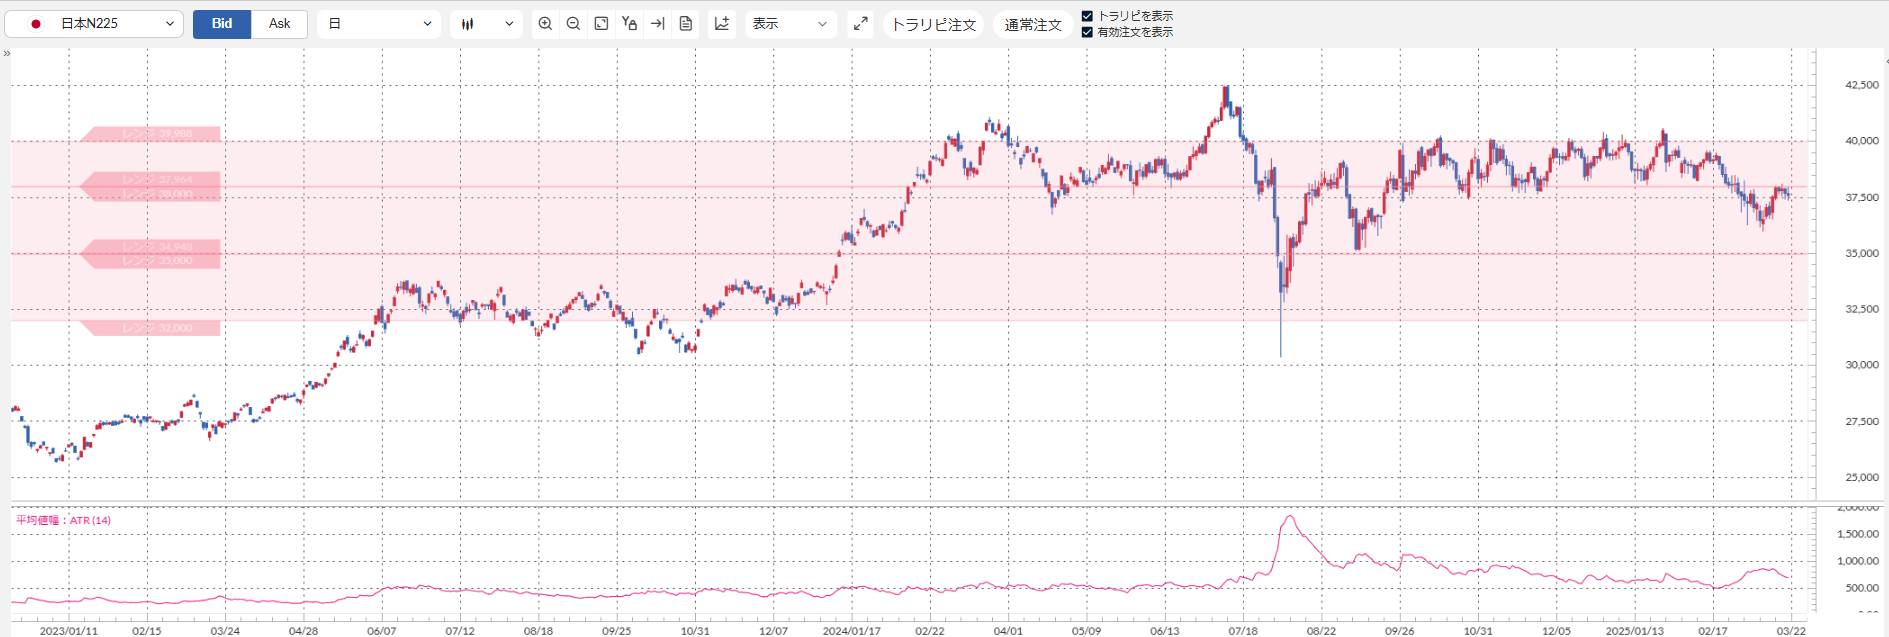The height and width of the screenshot is (637, 1889).
Task: Click the 2024/01/17 date label
Action: click(x=852, y=631)
